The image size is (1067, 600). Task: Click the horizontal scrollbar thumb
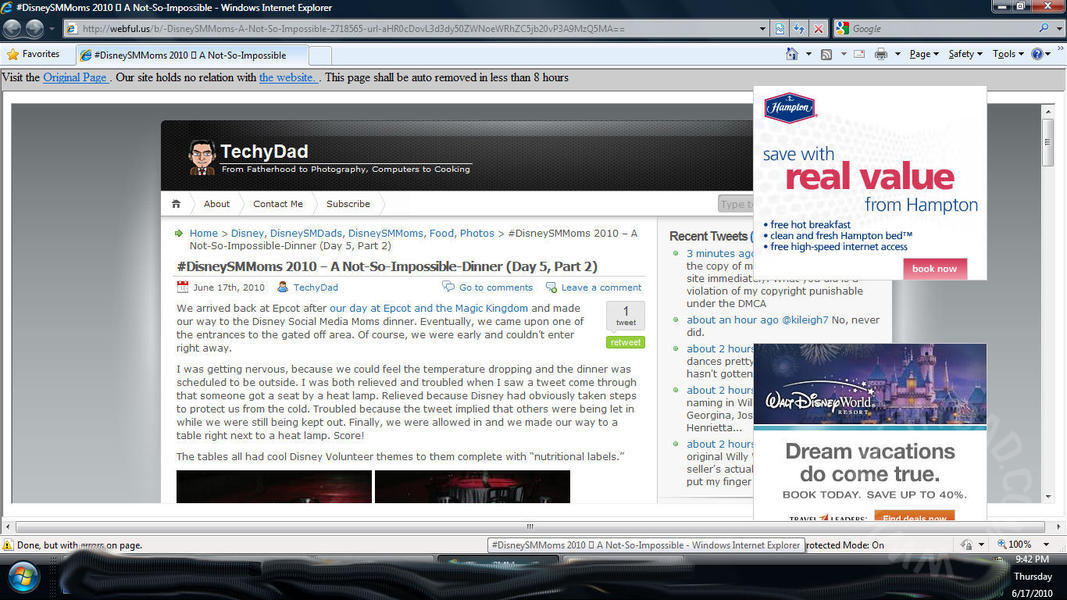530,527
